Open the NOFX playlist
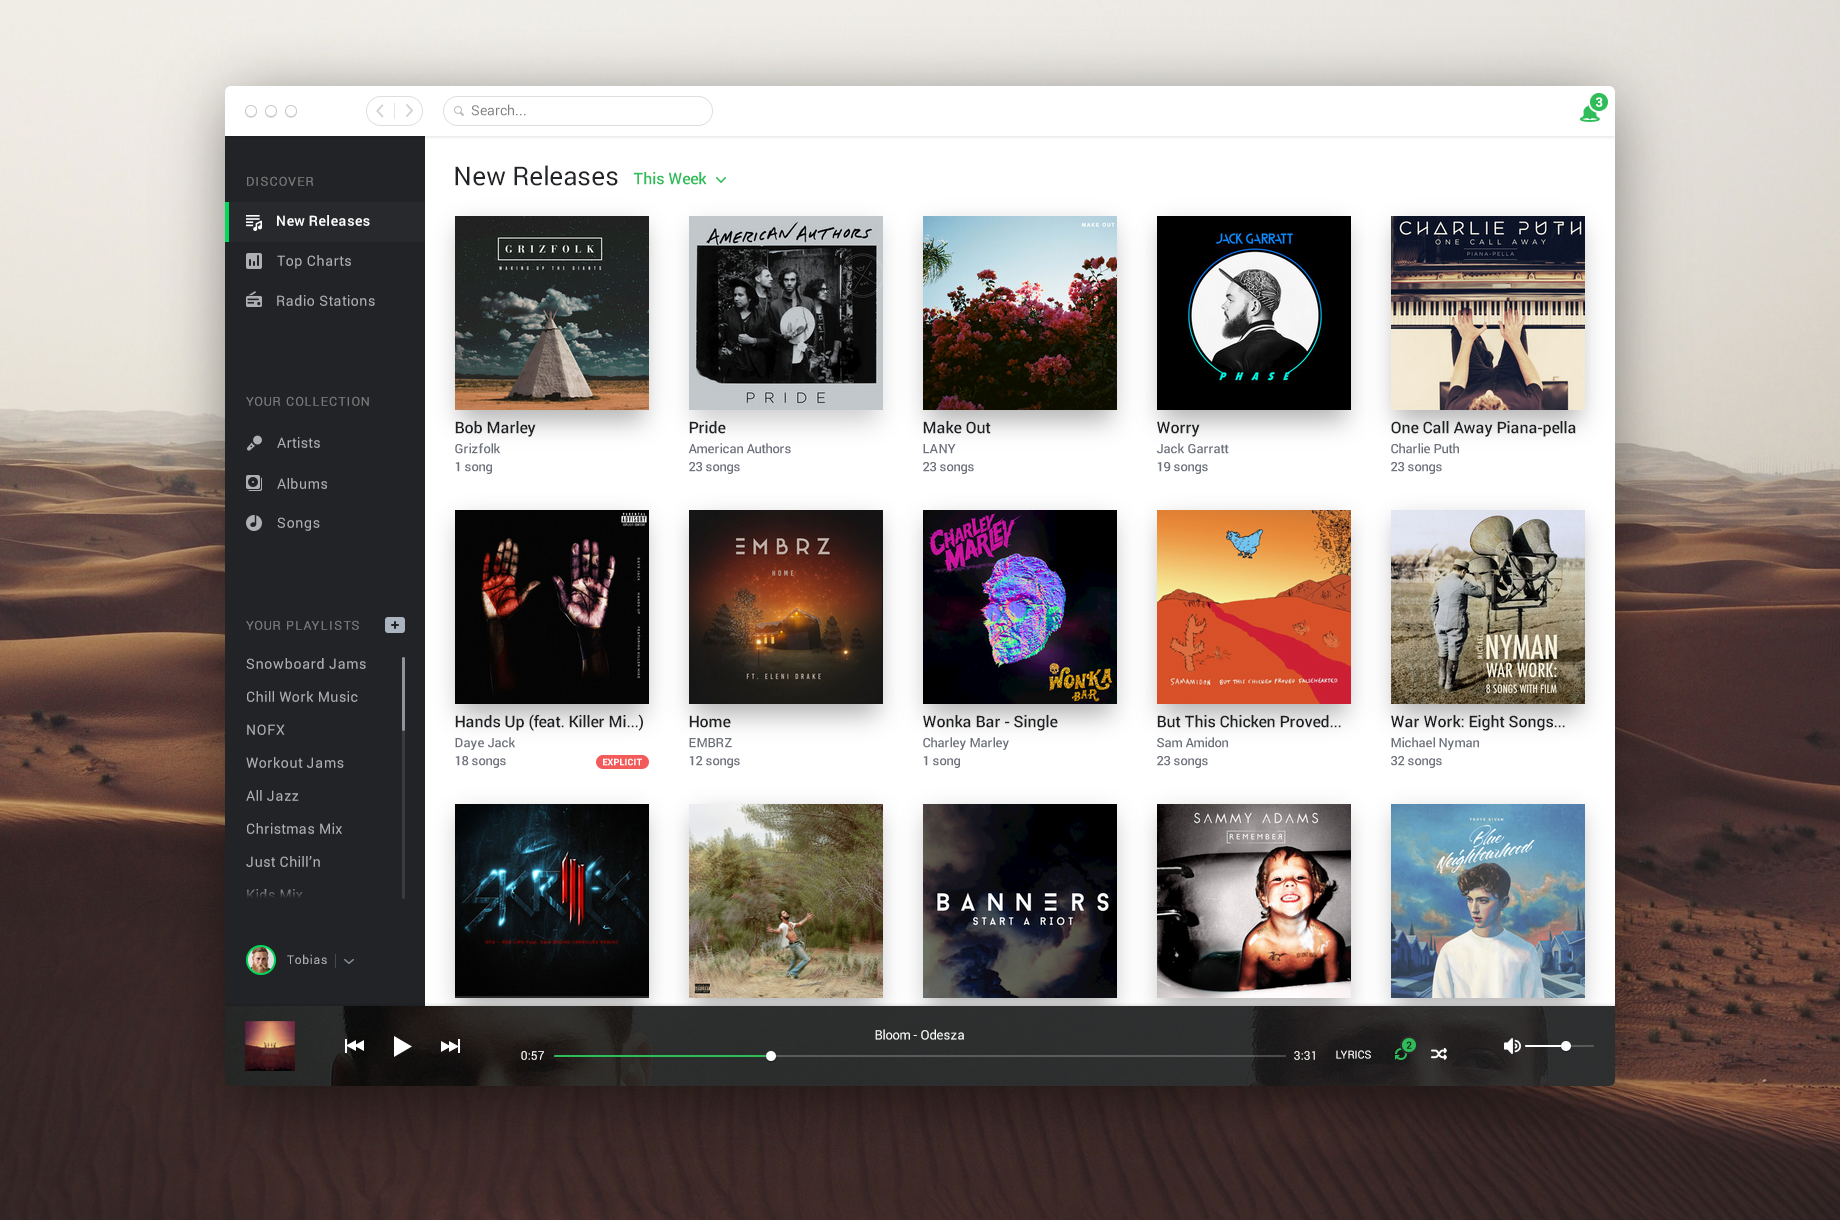Image resolution: width=1840 pixels, height=1220 pixels. pyautogui.click(x=265, y=730)
